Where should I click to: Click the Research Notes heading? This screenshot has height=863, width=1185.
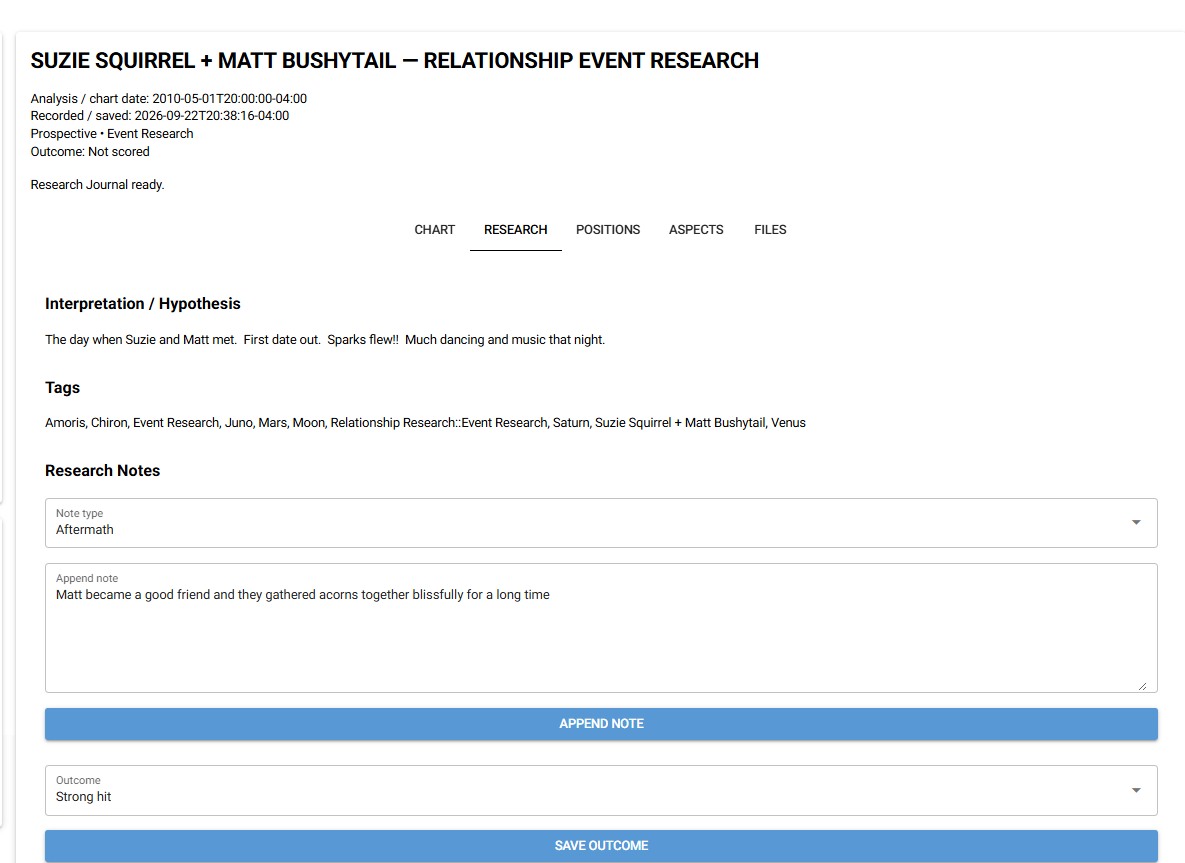click(x=103, y=471)
